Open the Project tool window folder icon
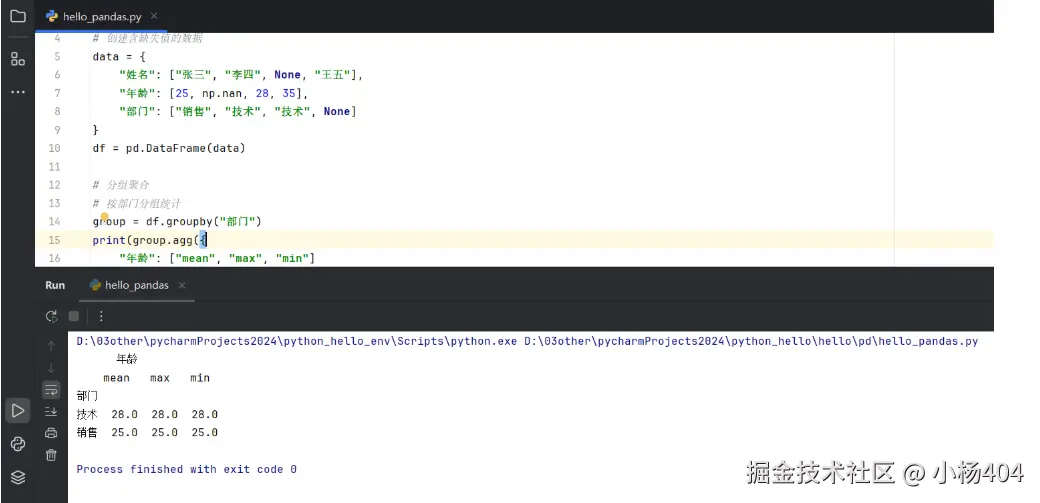This screenshot has width=1040, height=503. pos(17,17)
